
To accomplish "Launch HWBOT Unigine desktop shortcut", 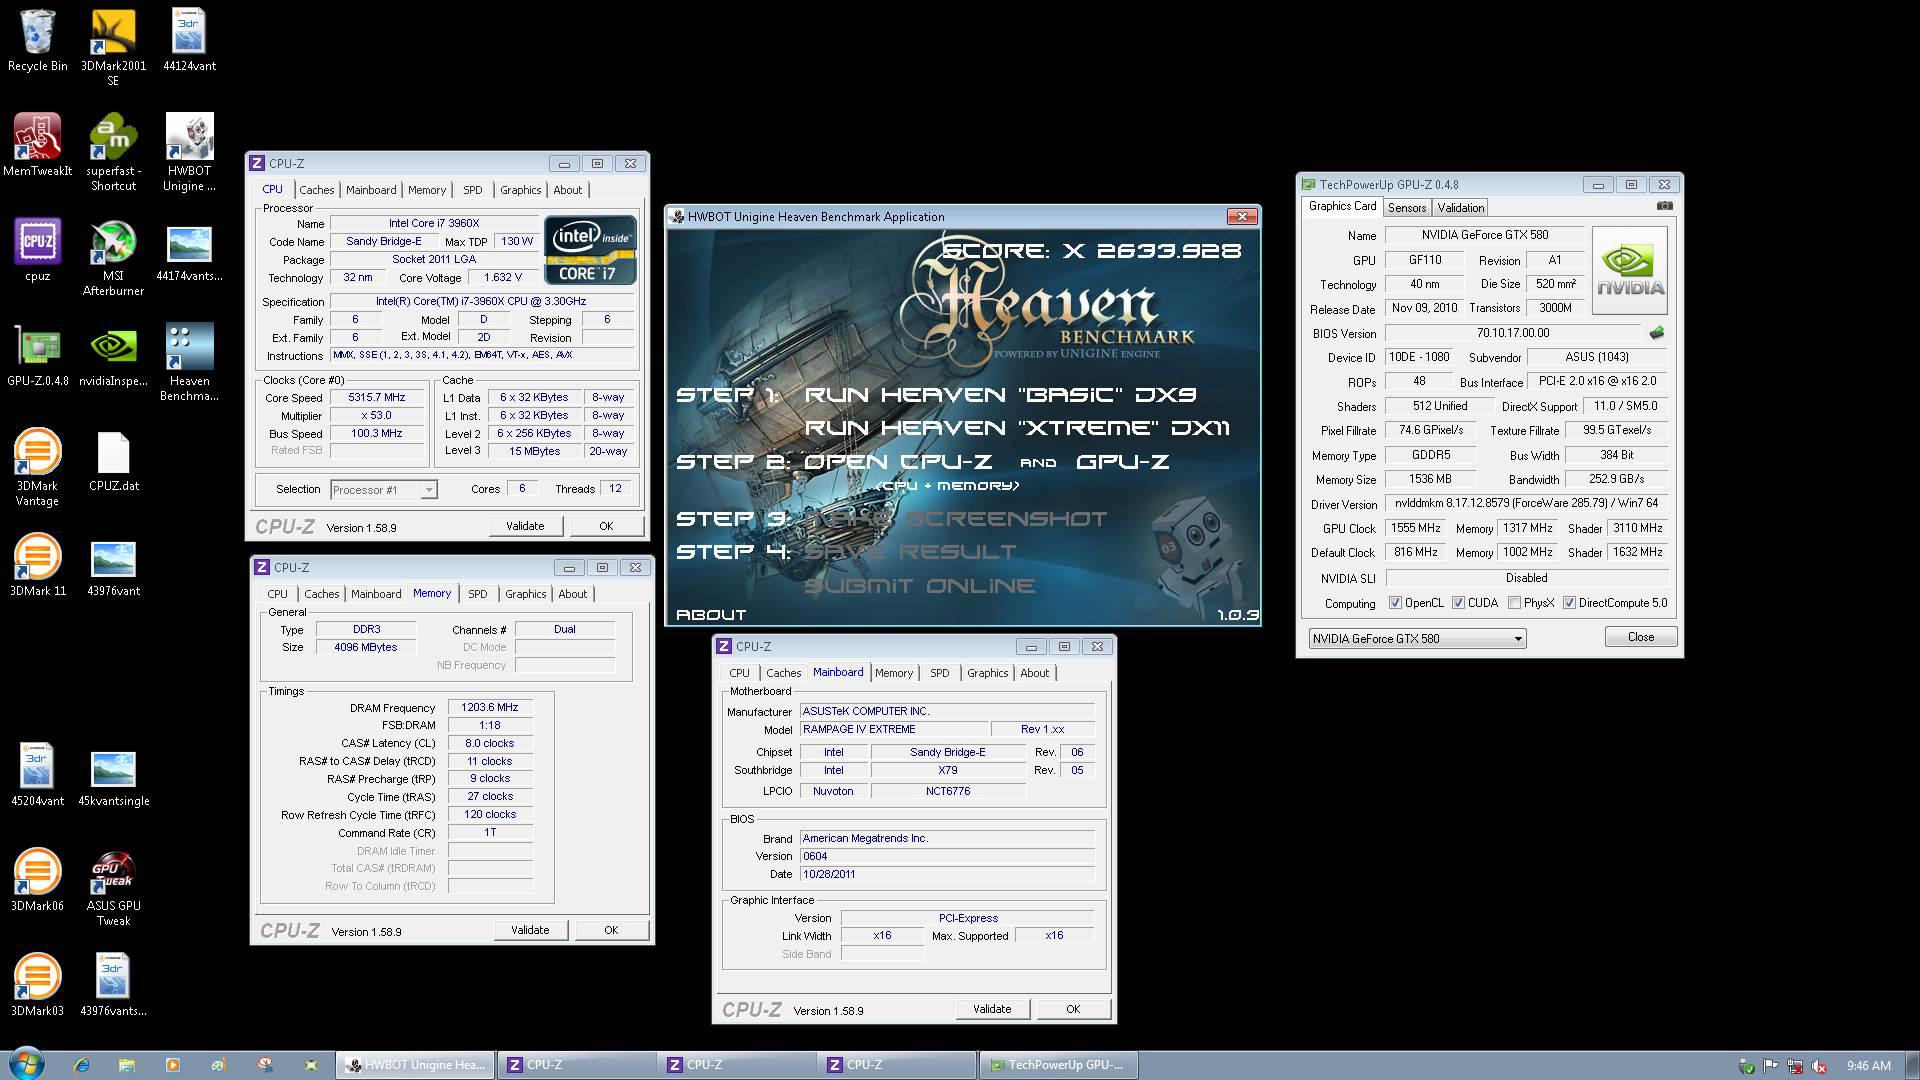I will (x=189, y=152).
